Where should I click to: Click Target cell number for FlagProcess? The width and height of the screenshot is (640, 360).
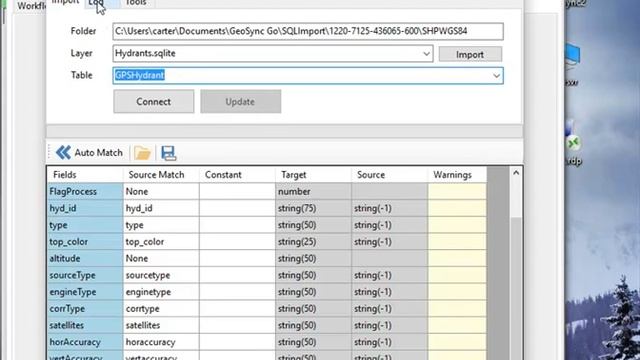(313, 191)
